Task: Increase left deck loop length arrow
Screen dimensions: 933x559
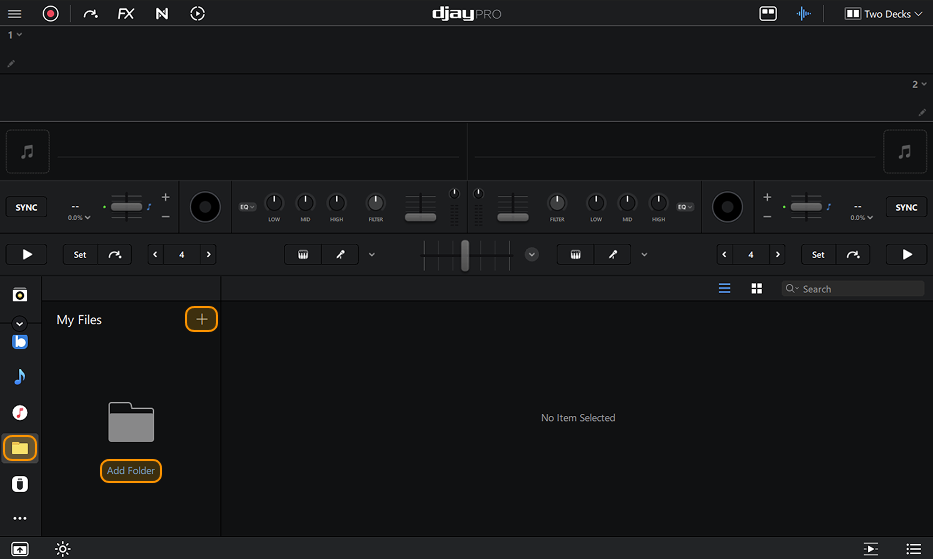Action: (208, 254)
